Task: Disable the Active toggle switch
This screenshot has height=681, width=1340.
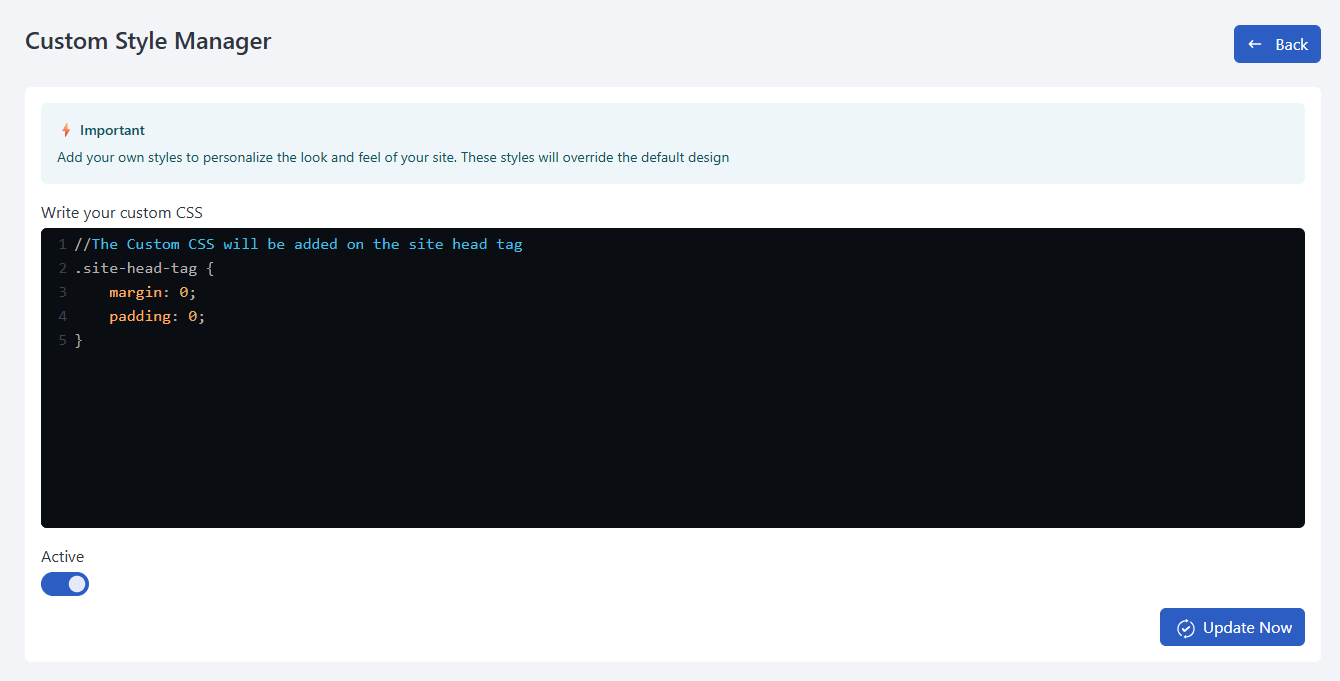Action: coord(65,583)
